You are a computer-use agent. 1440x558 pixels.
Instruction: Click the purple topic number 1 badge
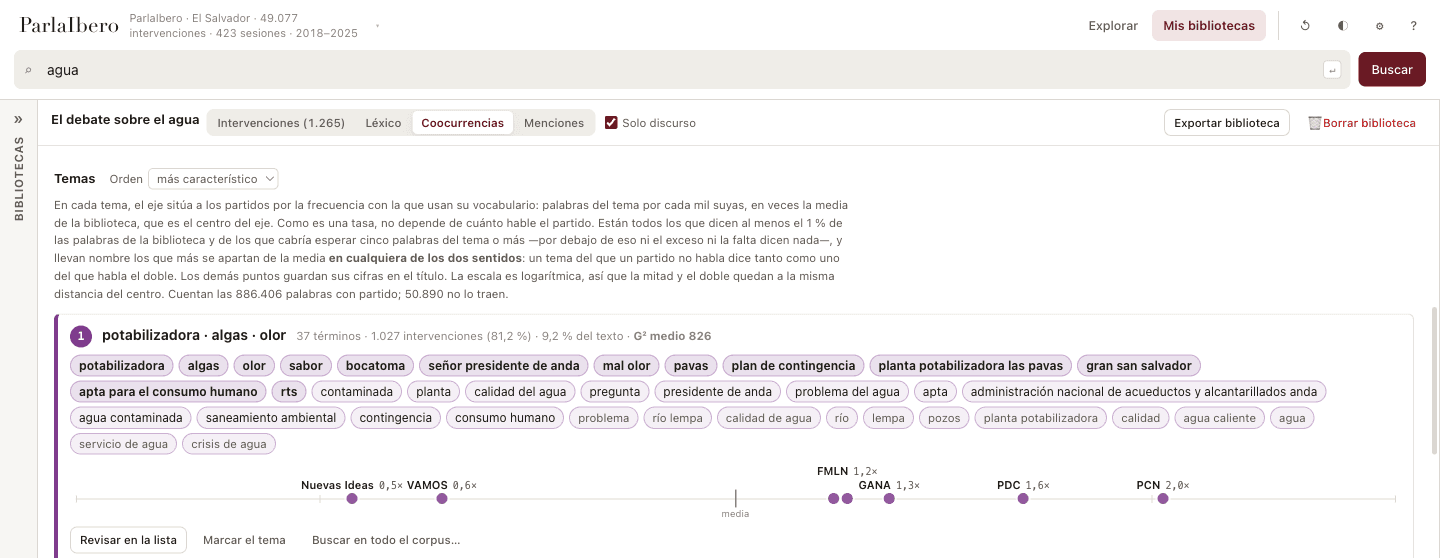click(81, 336)
